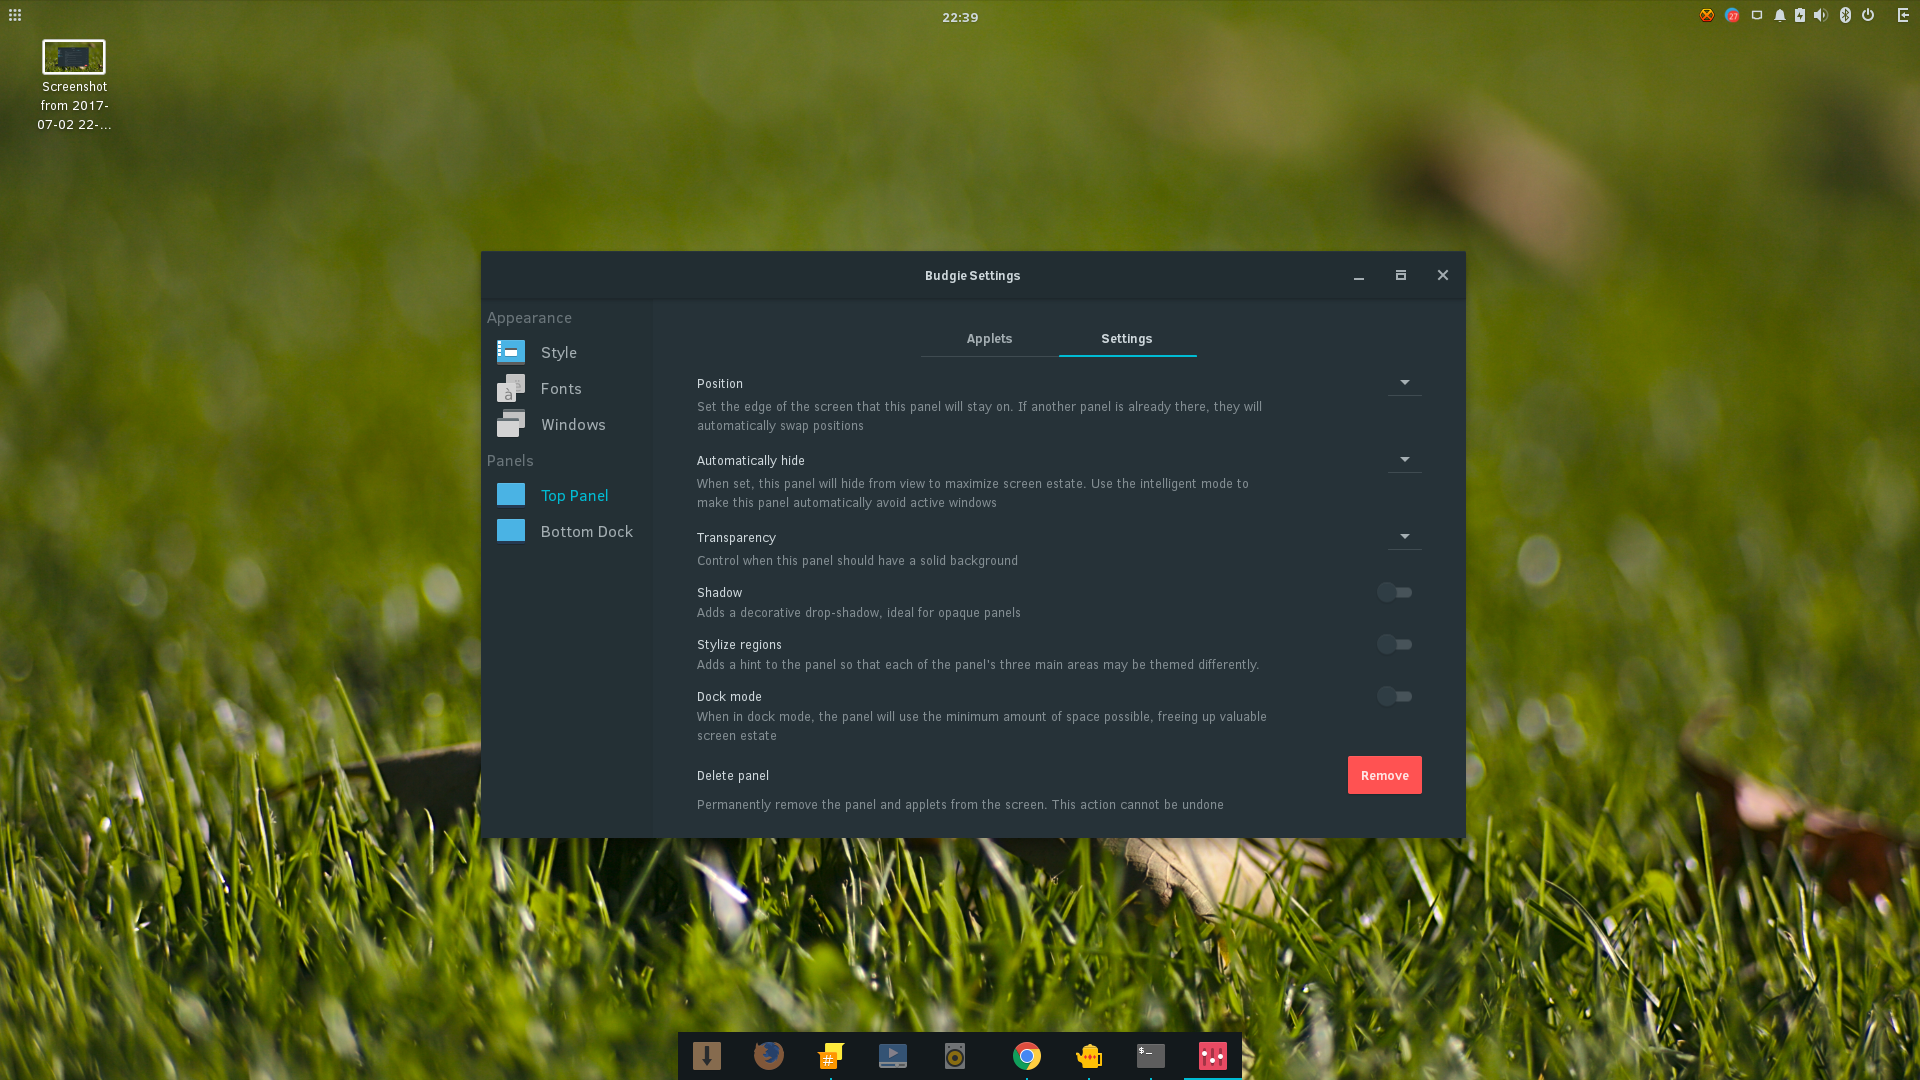Click the 22:39 clock

[x=960, y=17]
